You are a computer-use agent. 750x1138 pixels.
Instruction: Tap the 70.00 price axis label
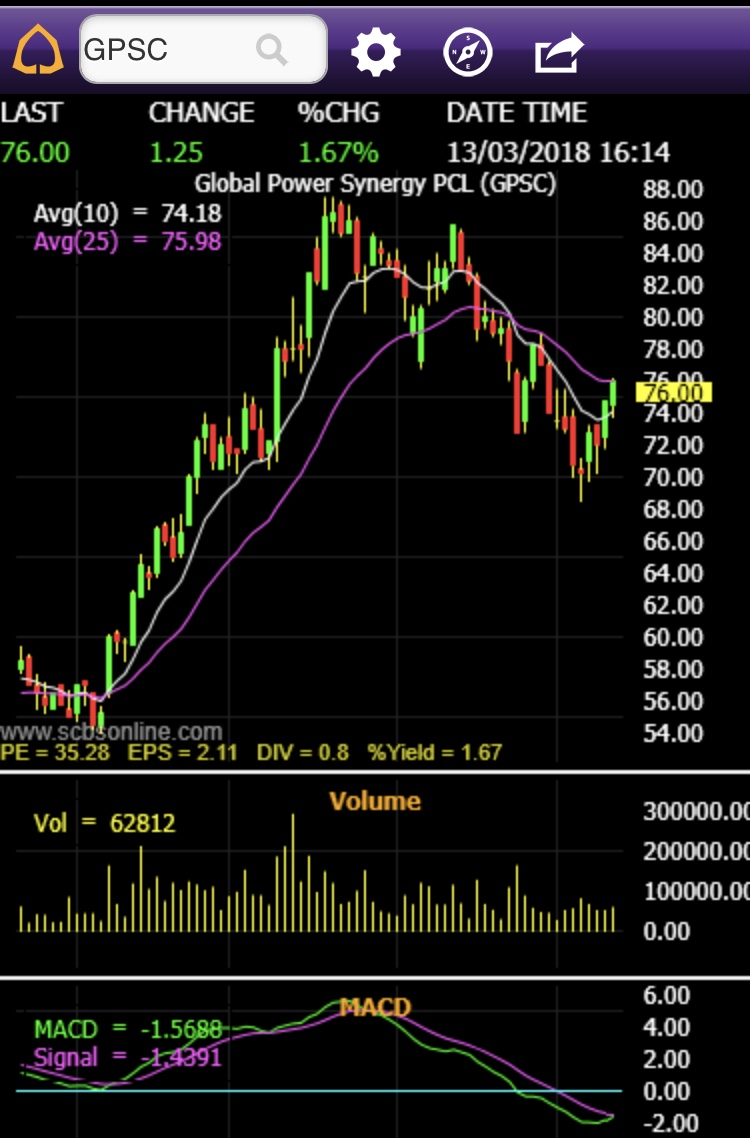(x=673, y=477)
